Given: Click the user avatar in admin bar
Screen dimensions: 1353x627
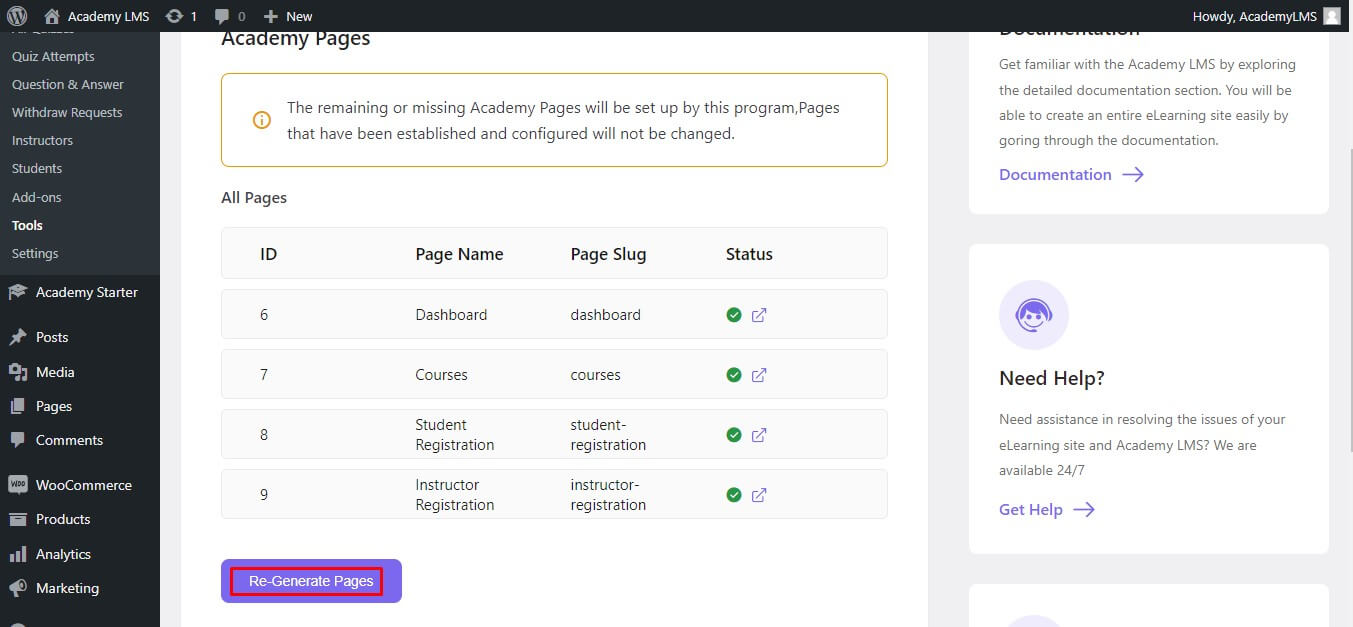Looking at the screenshot, I should [1331, 16].
